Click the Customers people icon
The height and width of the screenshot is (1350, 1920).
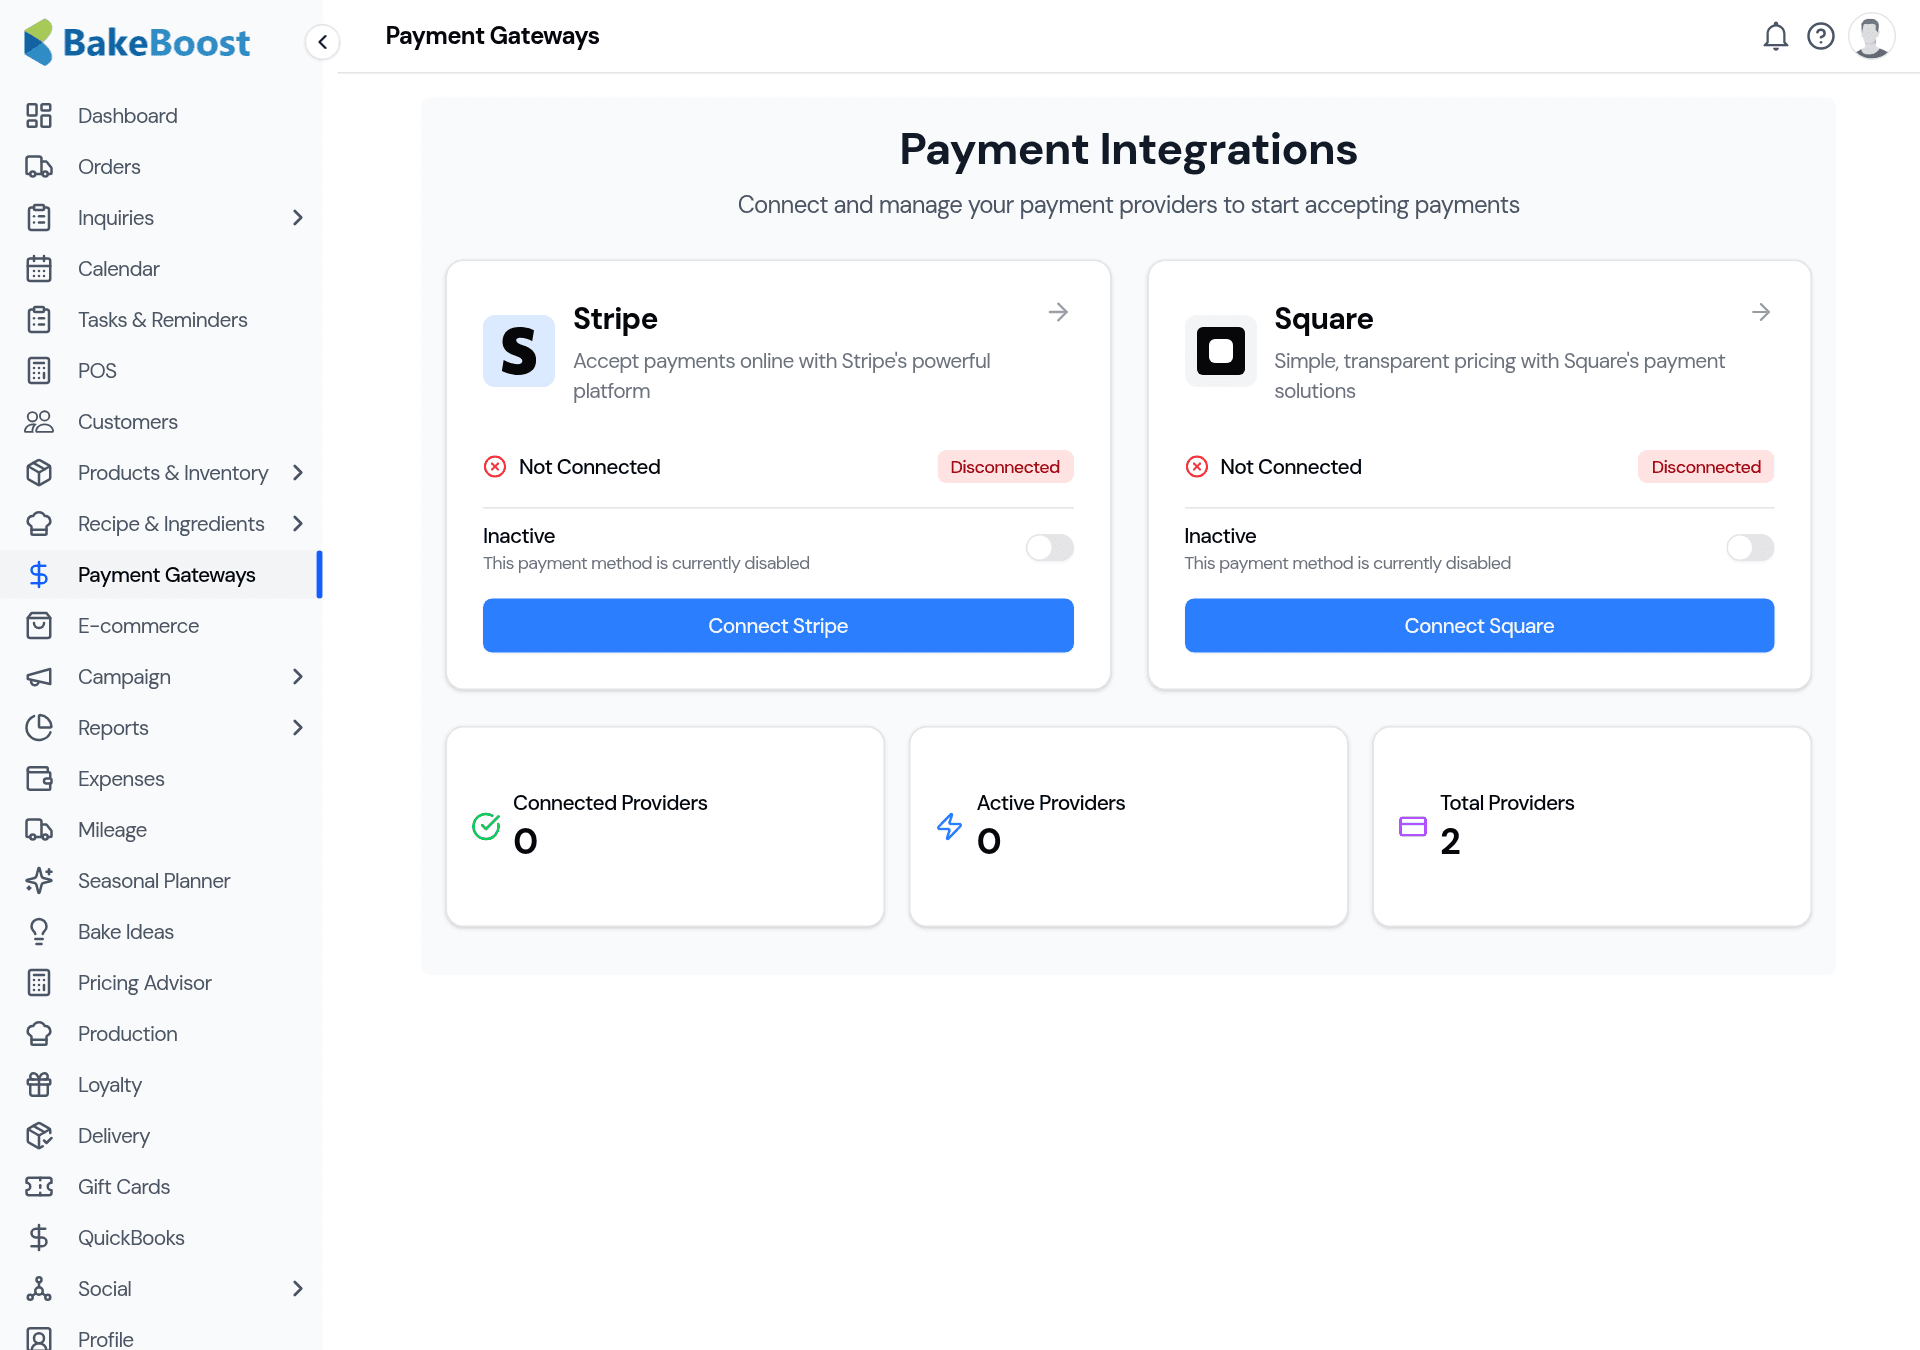(x=39, y=422)
